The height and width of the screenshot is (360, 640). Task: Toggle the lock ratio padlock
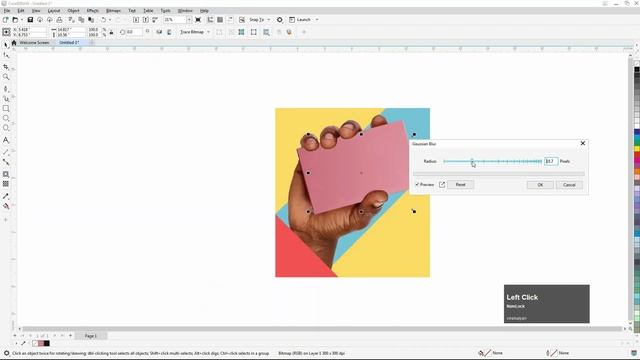pos(111,32)
